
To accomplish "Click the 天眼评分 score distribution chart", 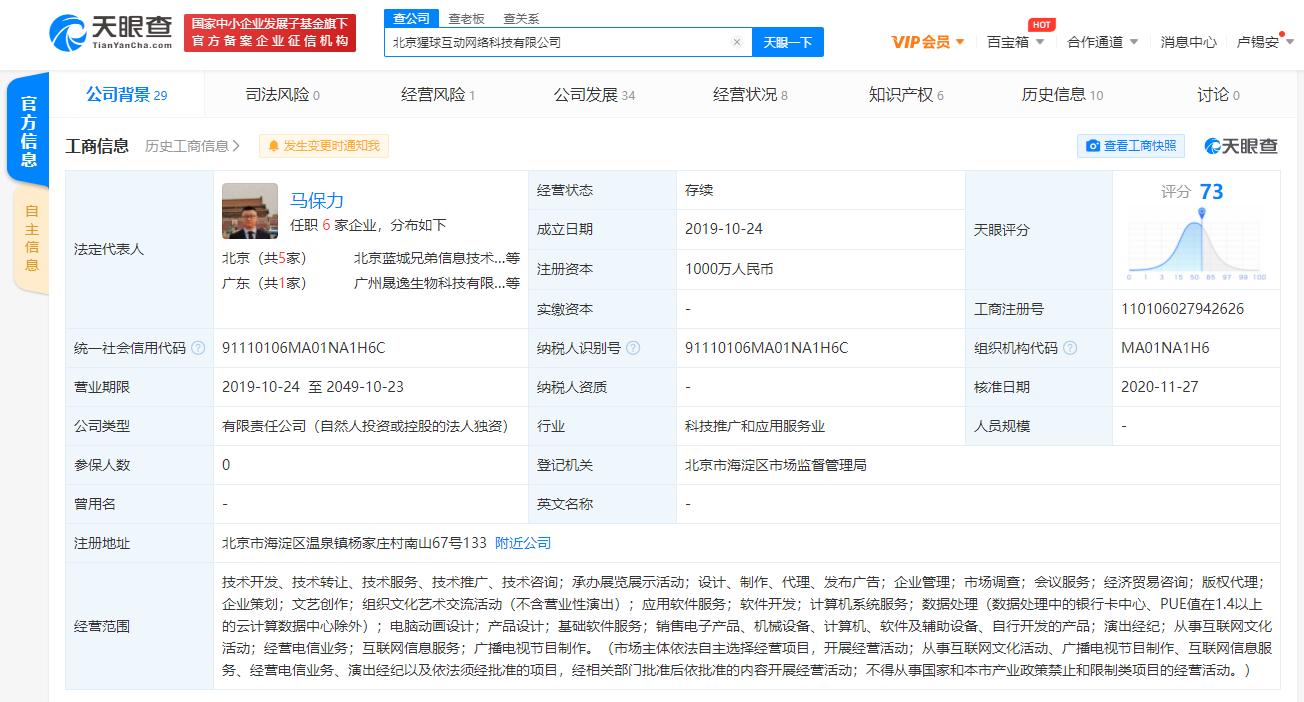I will tap(1197, 244).
